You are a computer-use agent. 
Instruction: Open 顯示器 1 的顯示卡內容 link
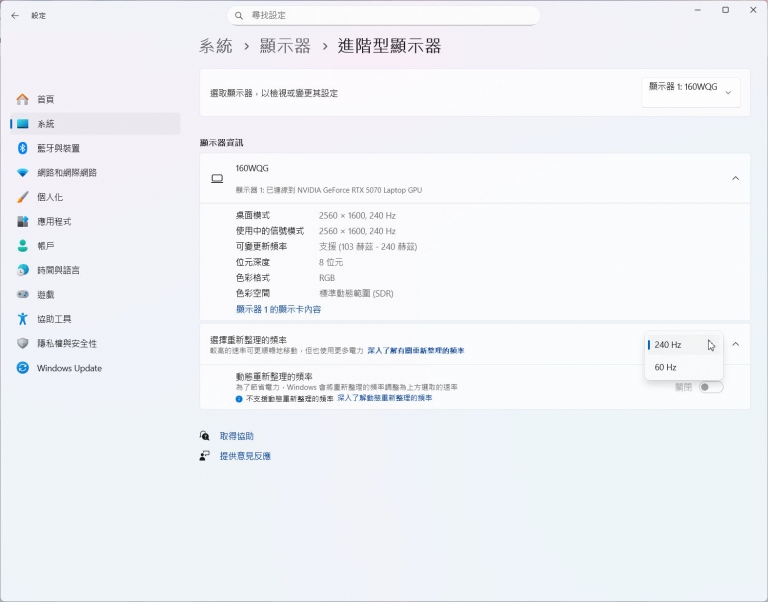click(x=278, y=309)
